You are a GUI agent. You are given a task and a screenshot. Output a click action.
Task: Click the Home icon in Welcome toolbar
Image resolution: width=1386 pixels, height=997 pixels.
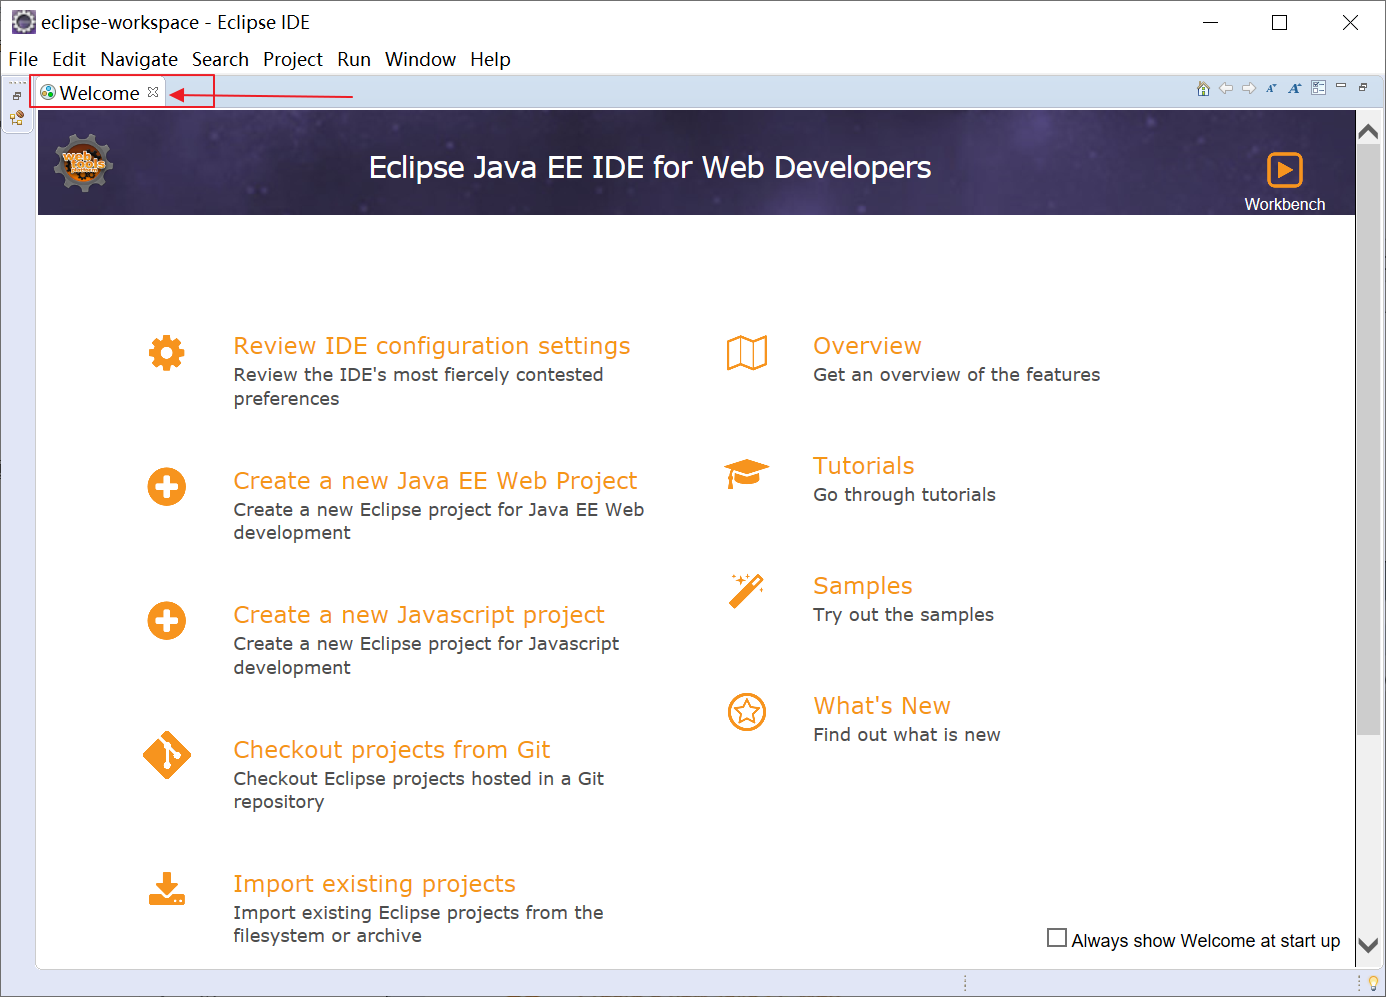1203,88
